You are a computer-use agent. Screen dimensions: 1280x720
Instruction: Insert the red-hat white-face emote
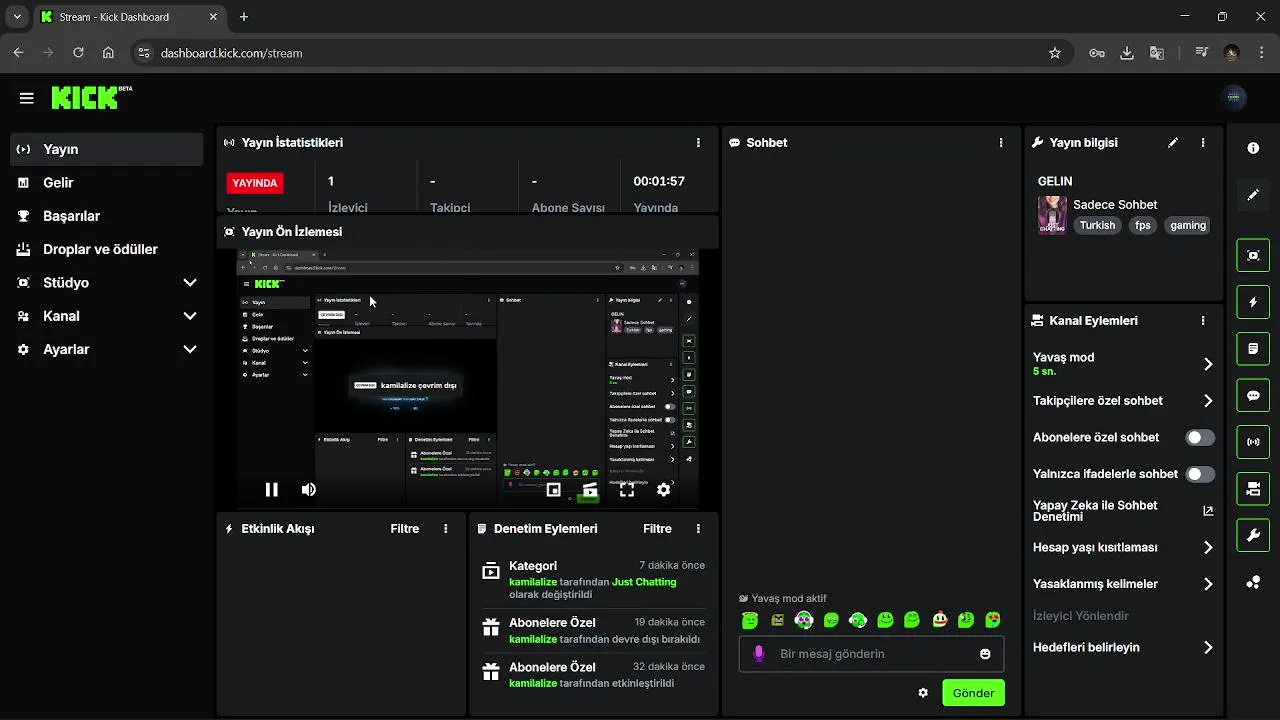pos(939,621)
